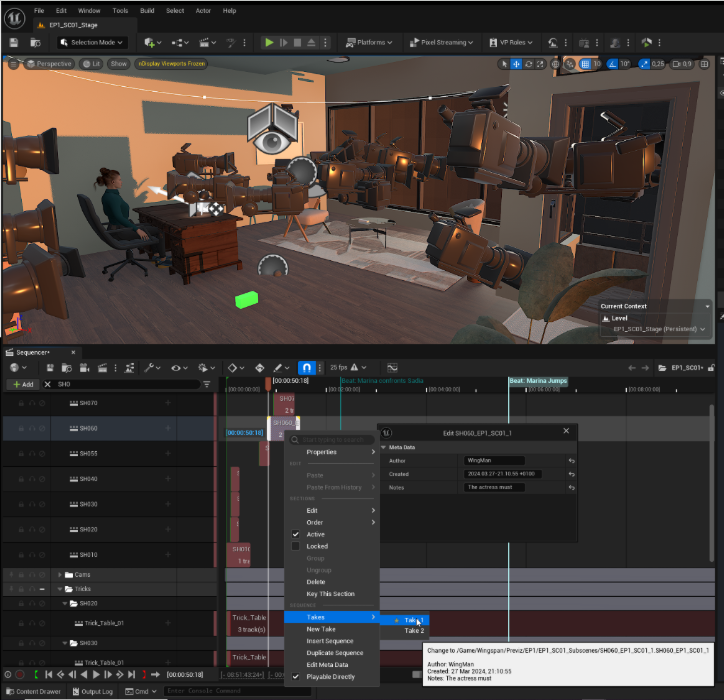Viewport: 724px width, 700px height.
Task: Toggle the Active checkbox in context menu
Action: pyautogui.click(x=296, y=535)
